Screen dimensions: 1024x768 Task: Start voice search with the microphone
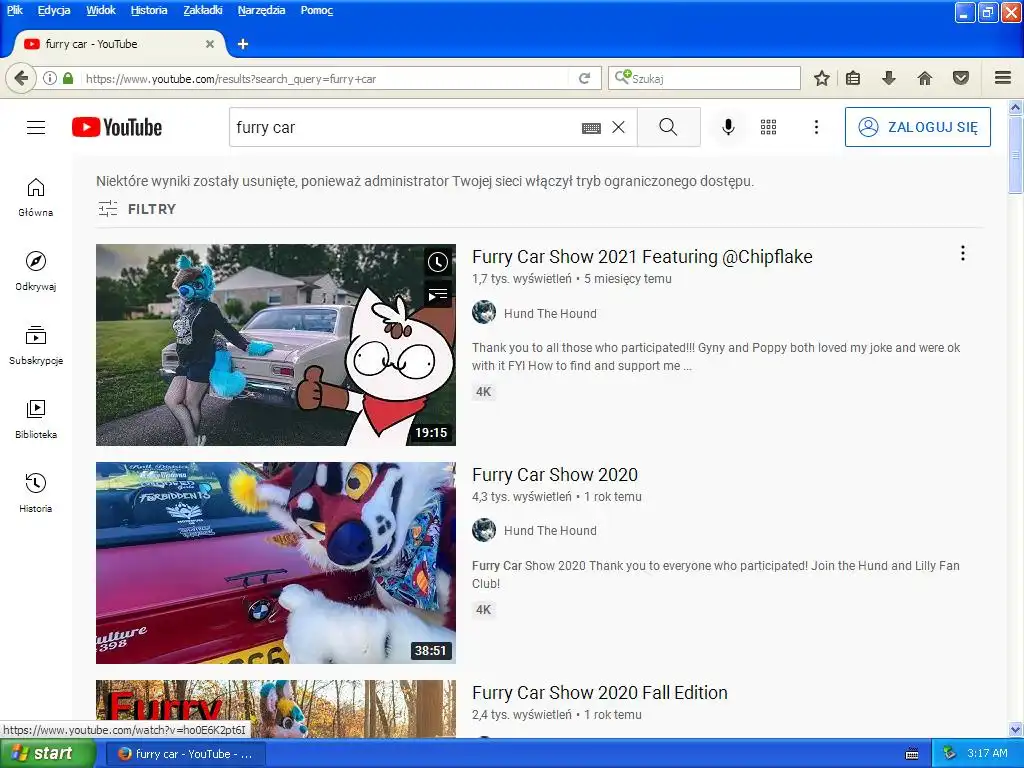click(728, 127)
